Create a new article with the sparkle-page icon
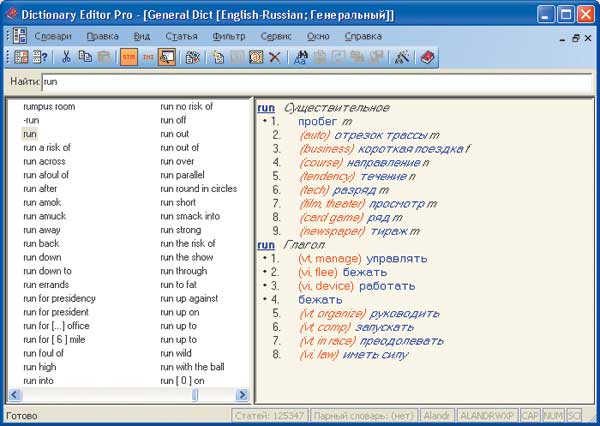 218,57
